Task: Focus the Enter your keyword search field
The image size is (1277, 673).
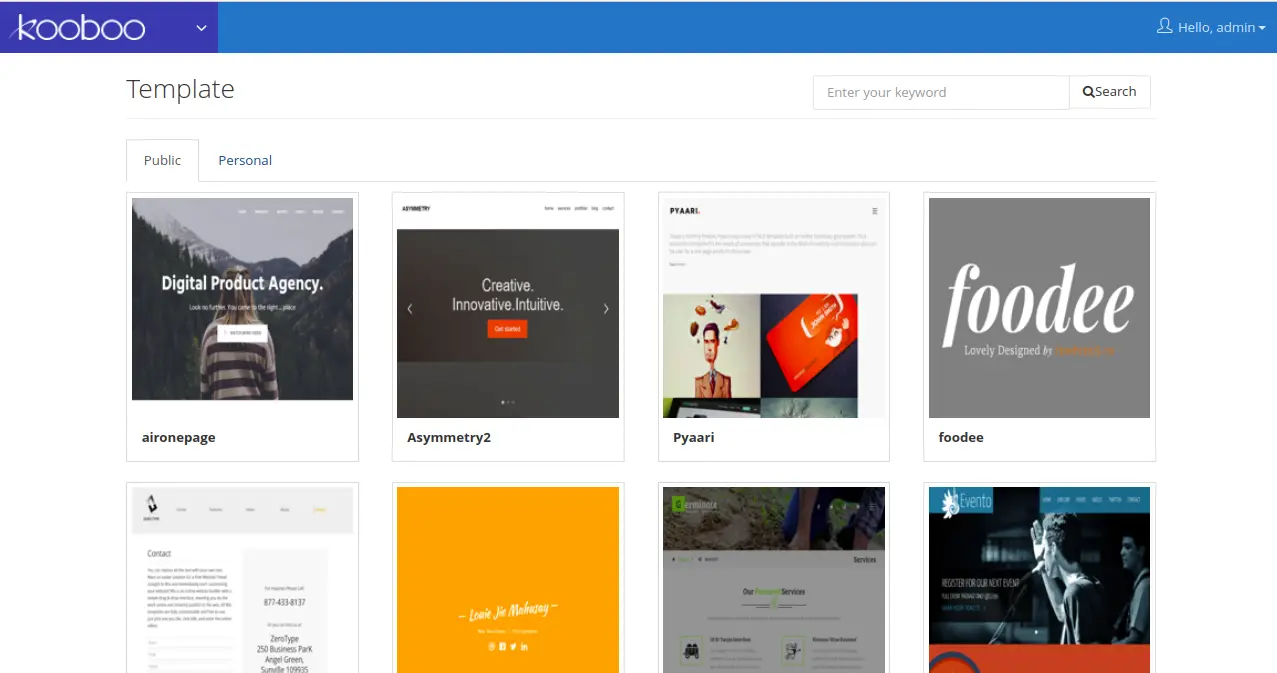Action: pyautogui.click(x=941, y=92)
